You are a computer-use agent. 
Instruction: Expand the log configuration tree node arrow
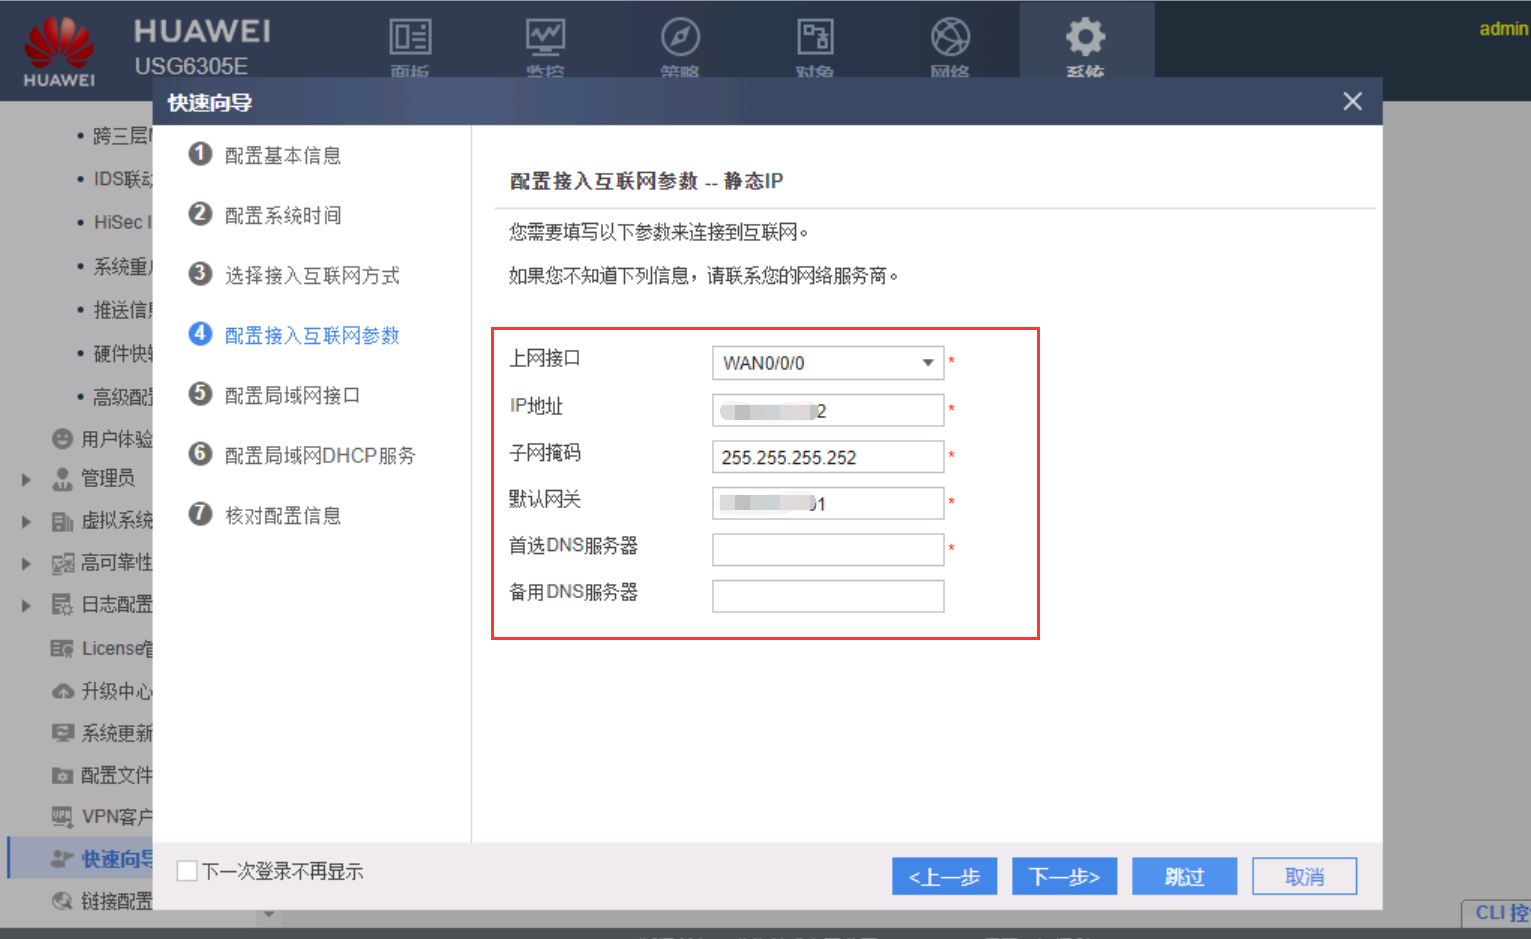(x=27, y=606)
